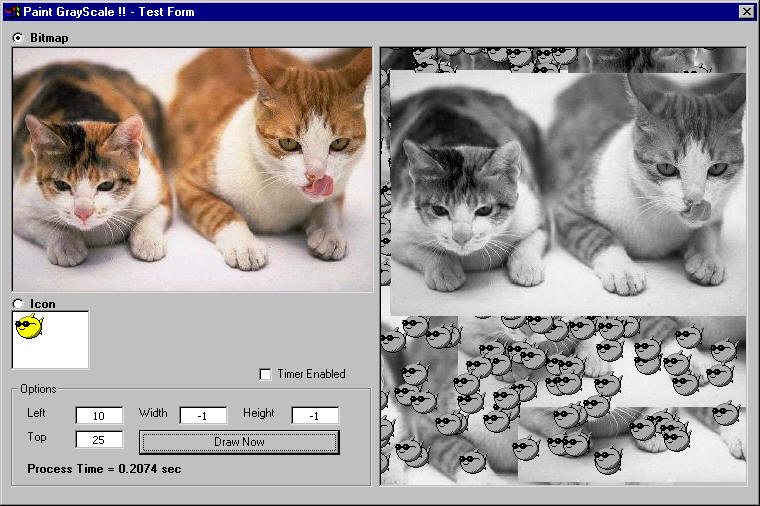The width and height of the screenshot is (760, 506).
Task: Click the application icon in the title bar
Action: (x=11, y=12)
